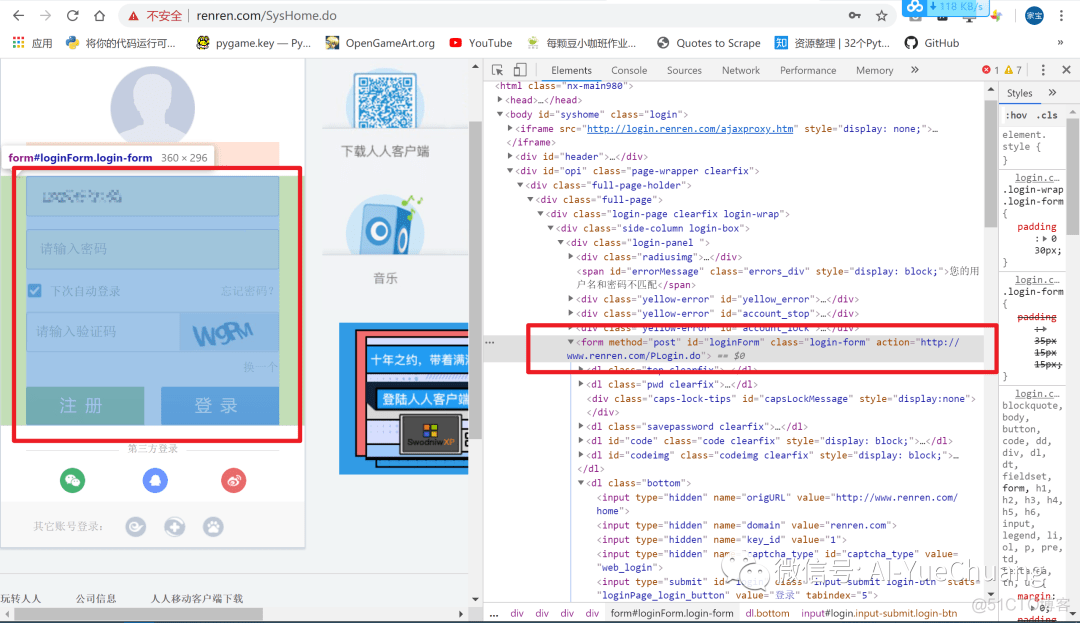Click the paw-shaped other-account login icon

click(213, 527)
